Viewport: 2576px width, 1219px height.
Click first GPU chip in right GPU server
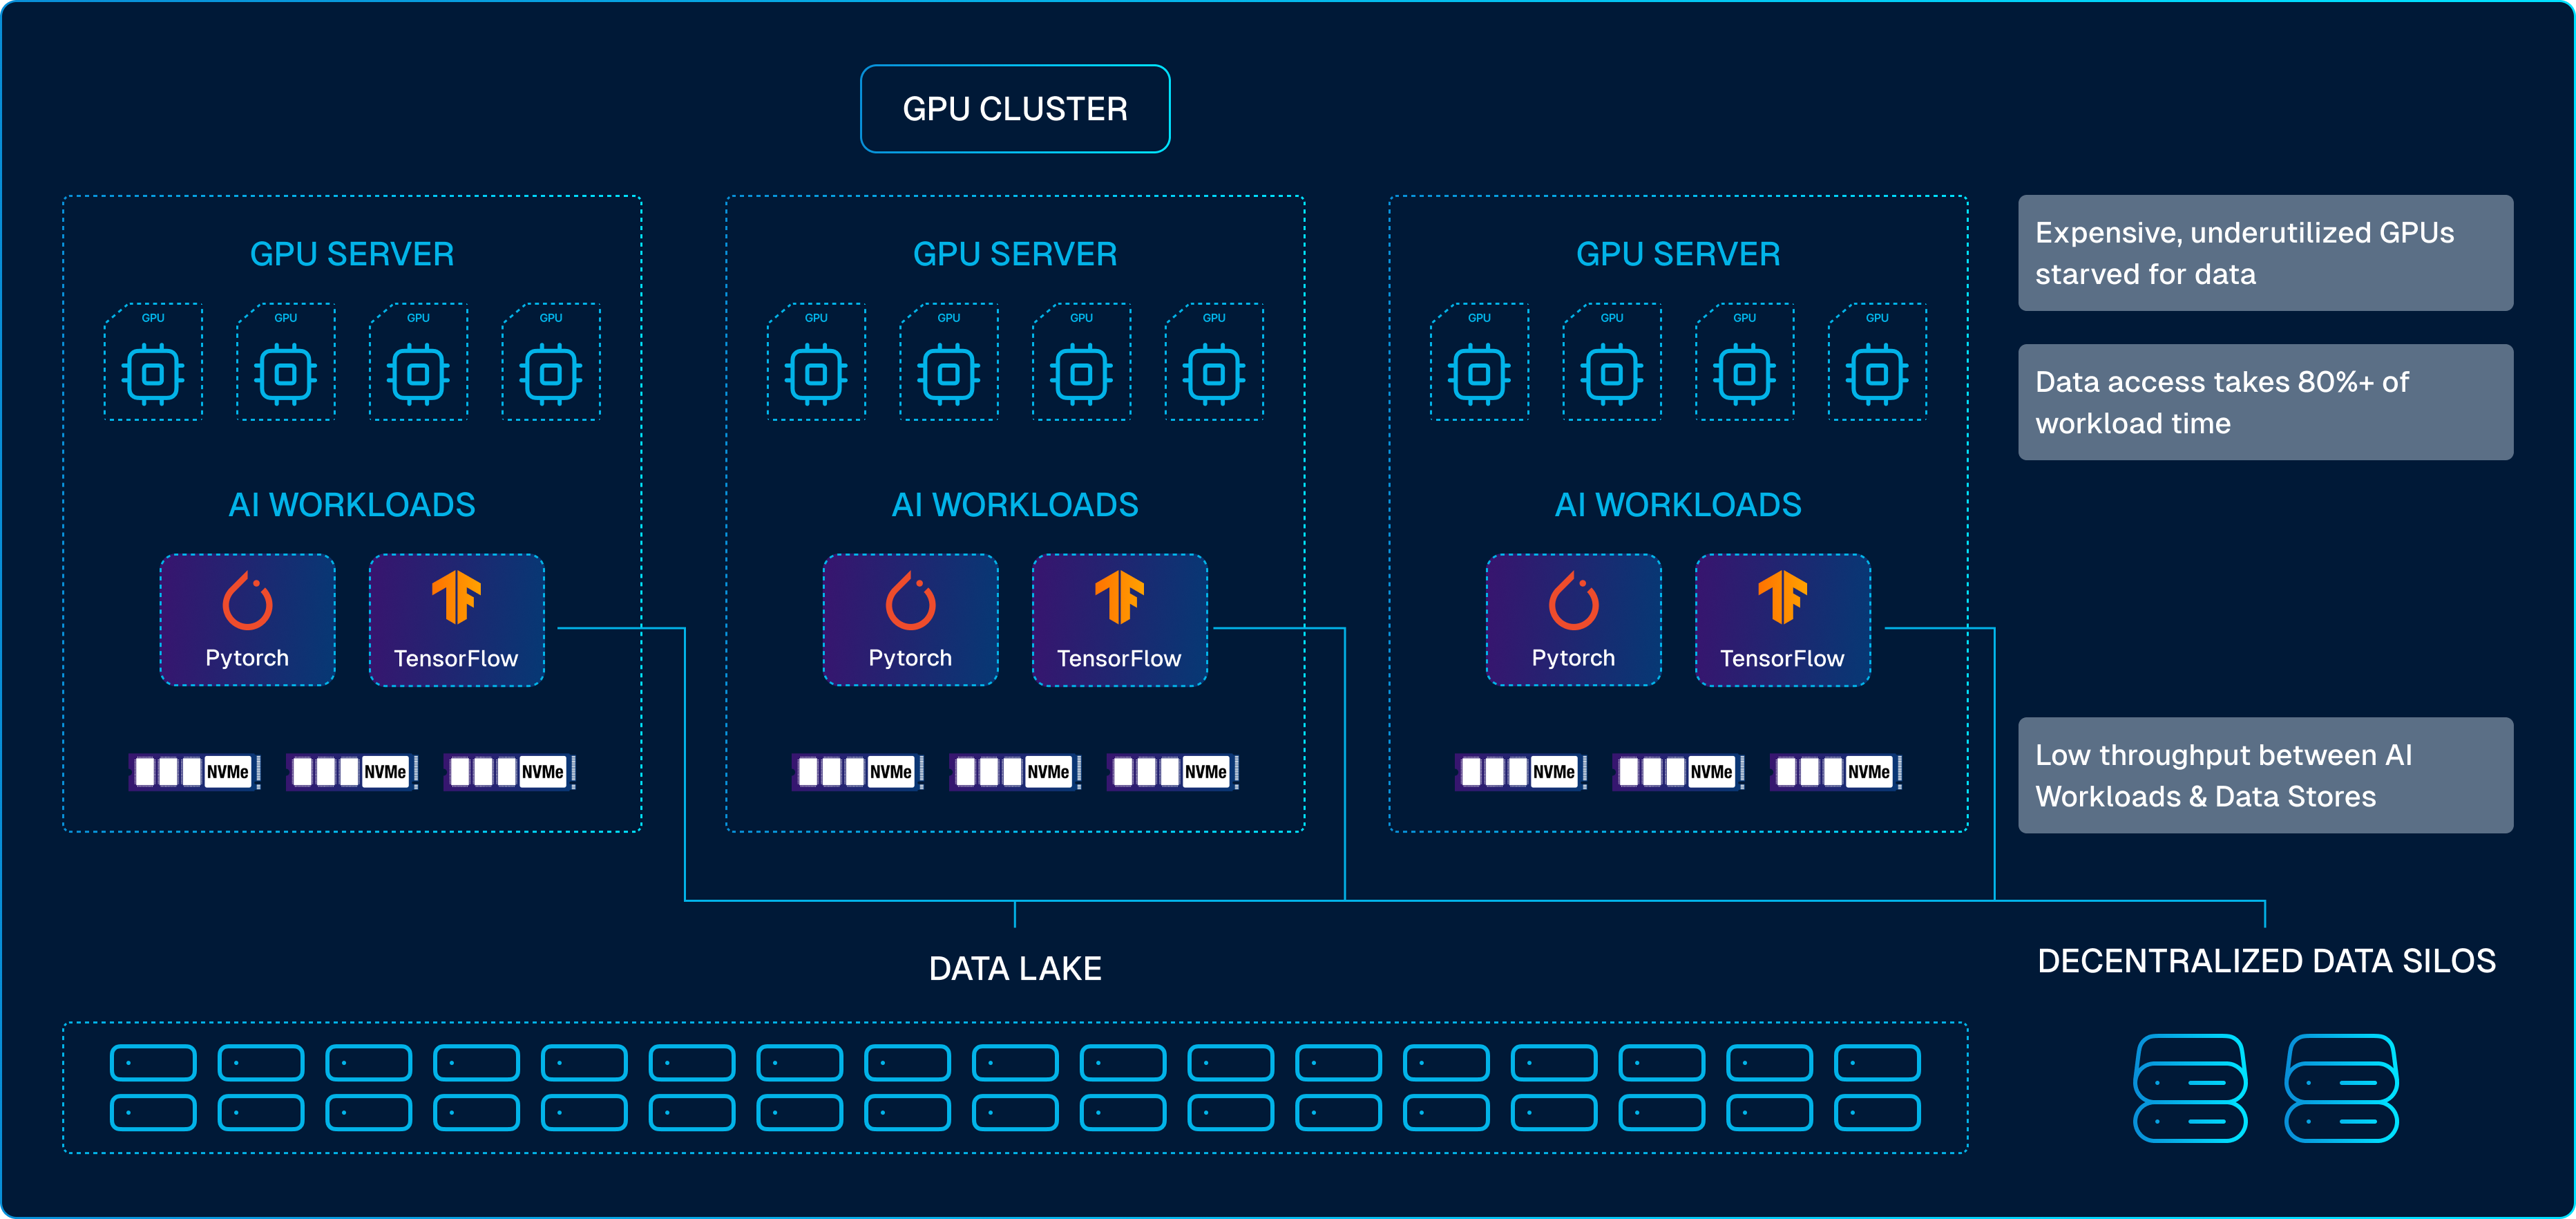1479,362
